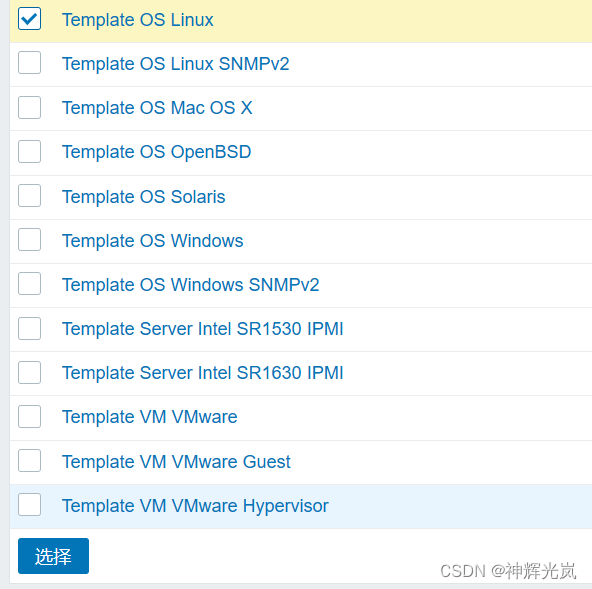Screen dimensions: 592x589
Task: Check the Template OS Linux SNMPv2 checkbox
Action: (29, 63)
